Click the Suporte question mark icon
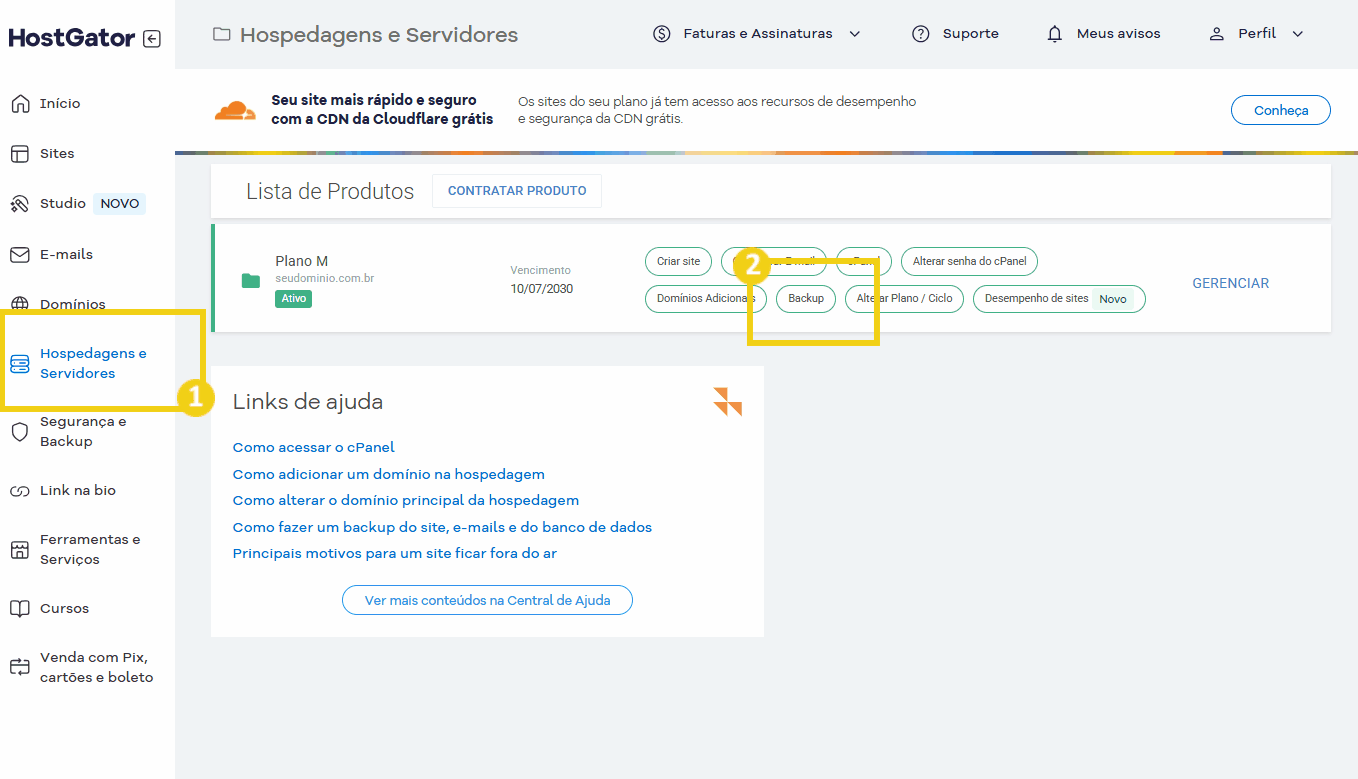Viewport: 1358px width, 779px height. tap(921, 34)
